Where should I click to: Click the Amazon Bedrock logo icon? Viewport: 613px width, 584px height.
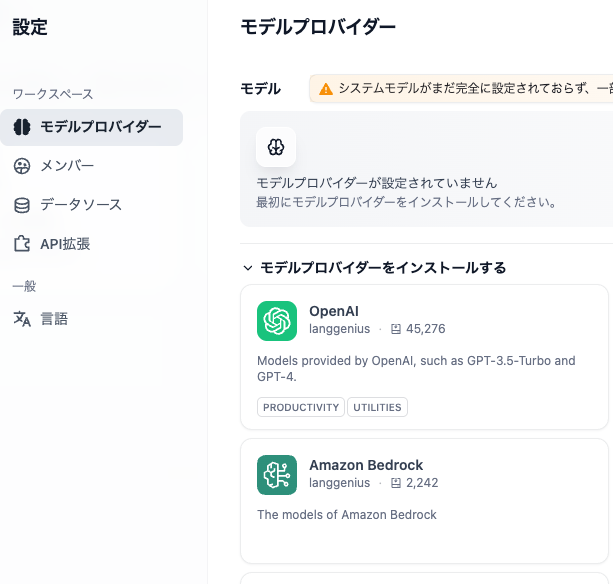coord(277,475)
